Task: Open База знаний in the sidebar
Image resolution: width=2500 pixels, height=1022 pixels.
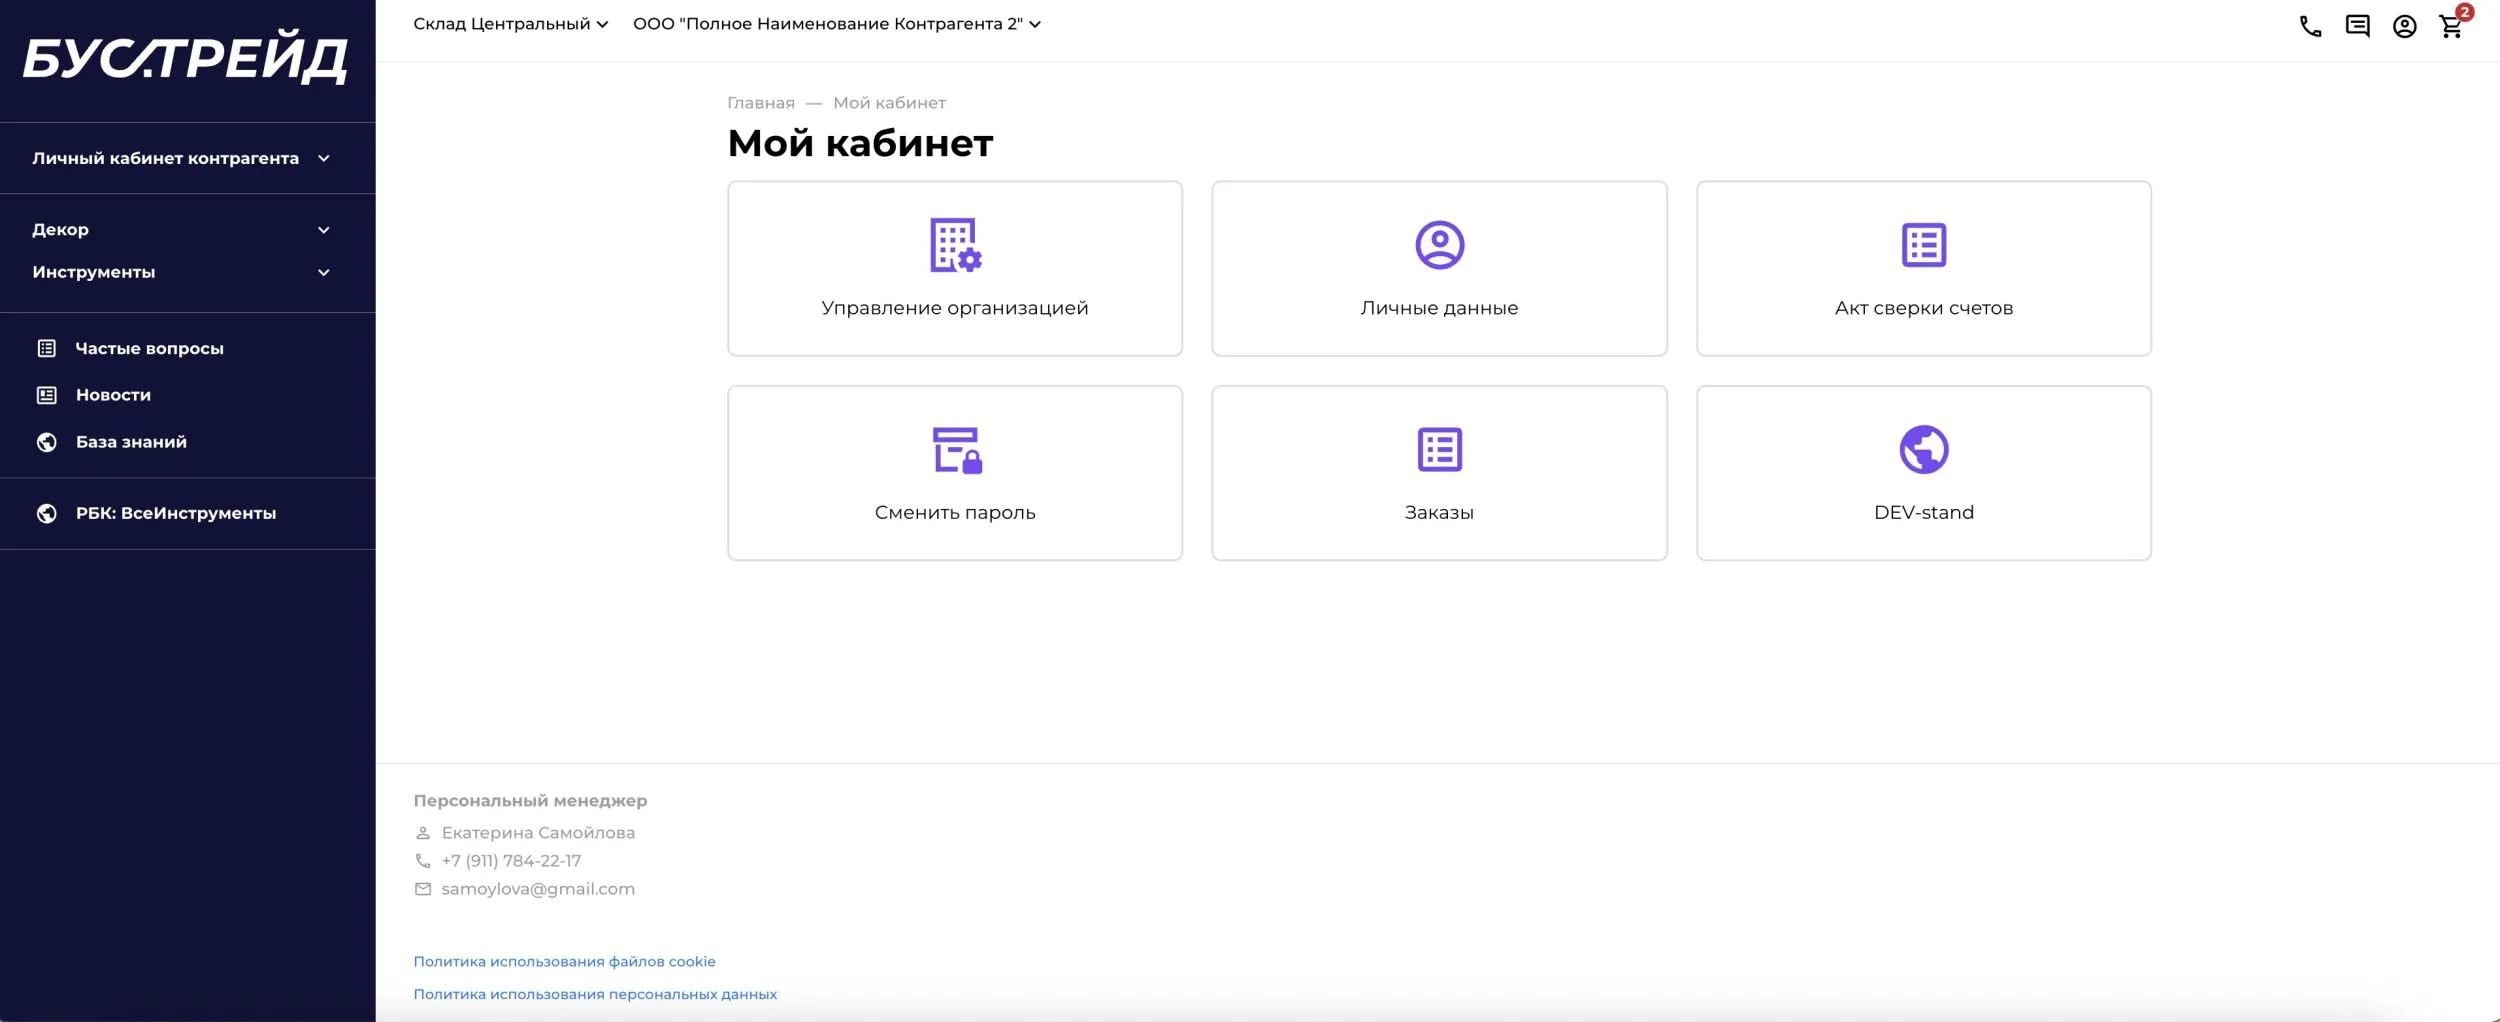Action: pos(131,442)
